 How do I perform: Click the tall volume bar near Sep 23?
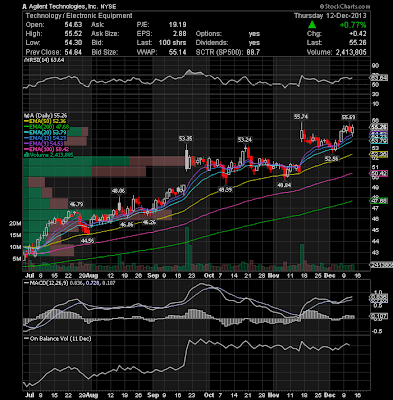pos(187,249)
